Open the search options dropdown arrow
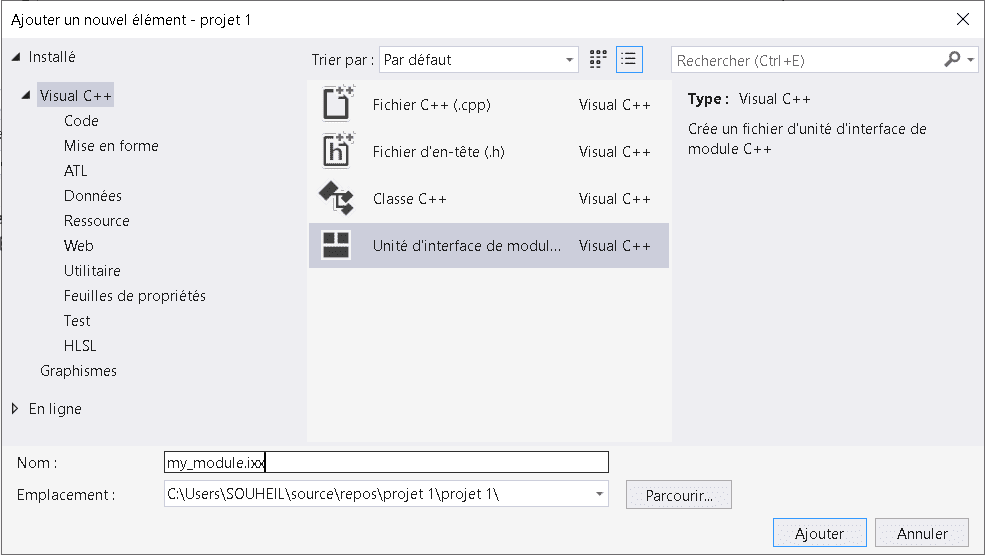985x555 pixels. click(971, 60)
